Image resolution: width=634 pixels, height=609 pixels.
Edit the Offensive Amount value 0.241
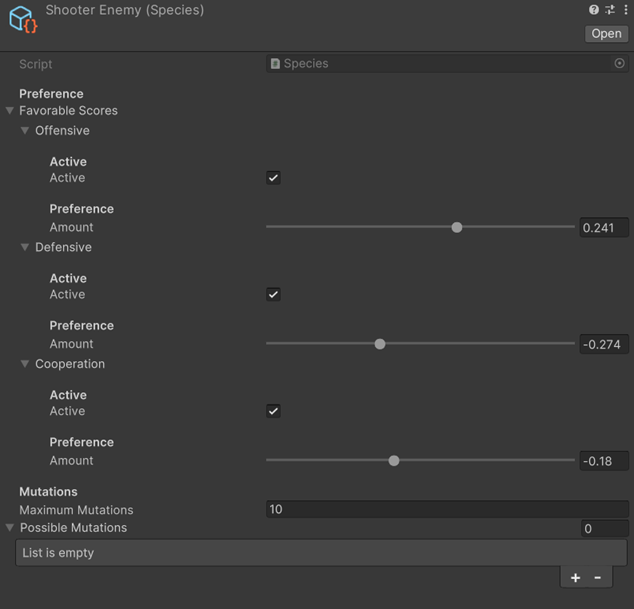pyautogui.click(x=604, y=228)
